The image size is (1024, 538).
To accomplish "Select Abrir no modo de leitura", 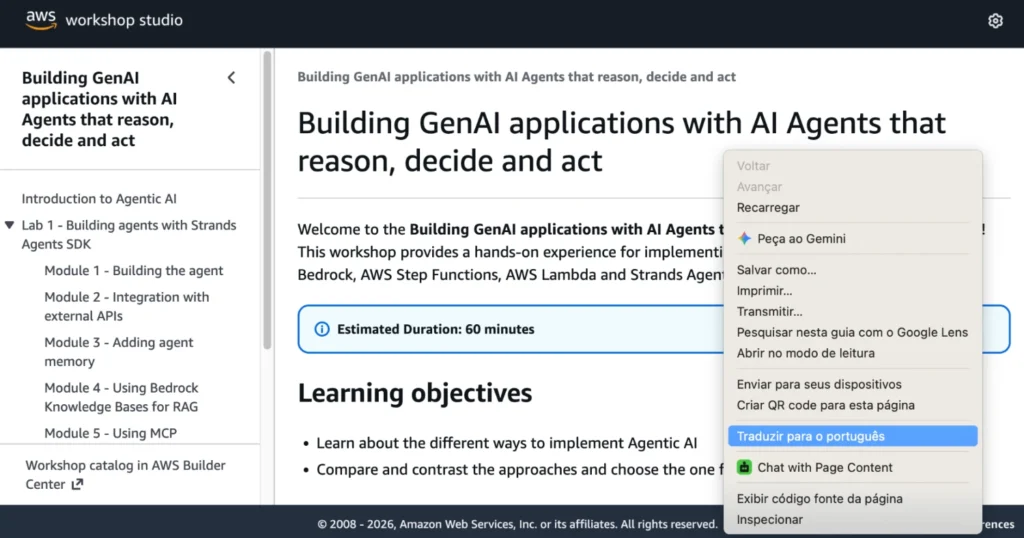I will tap(852, 353).
